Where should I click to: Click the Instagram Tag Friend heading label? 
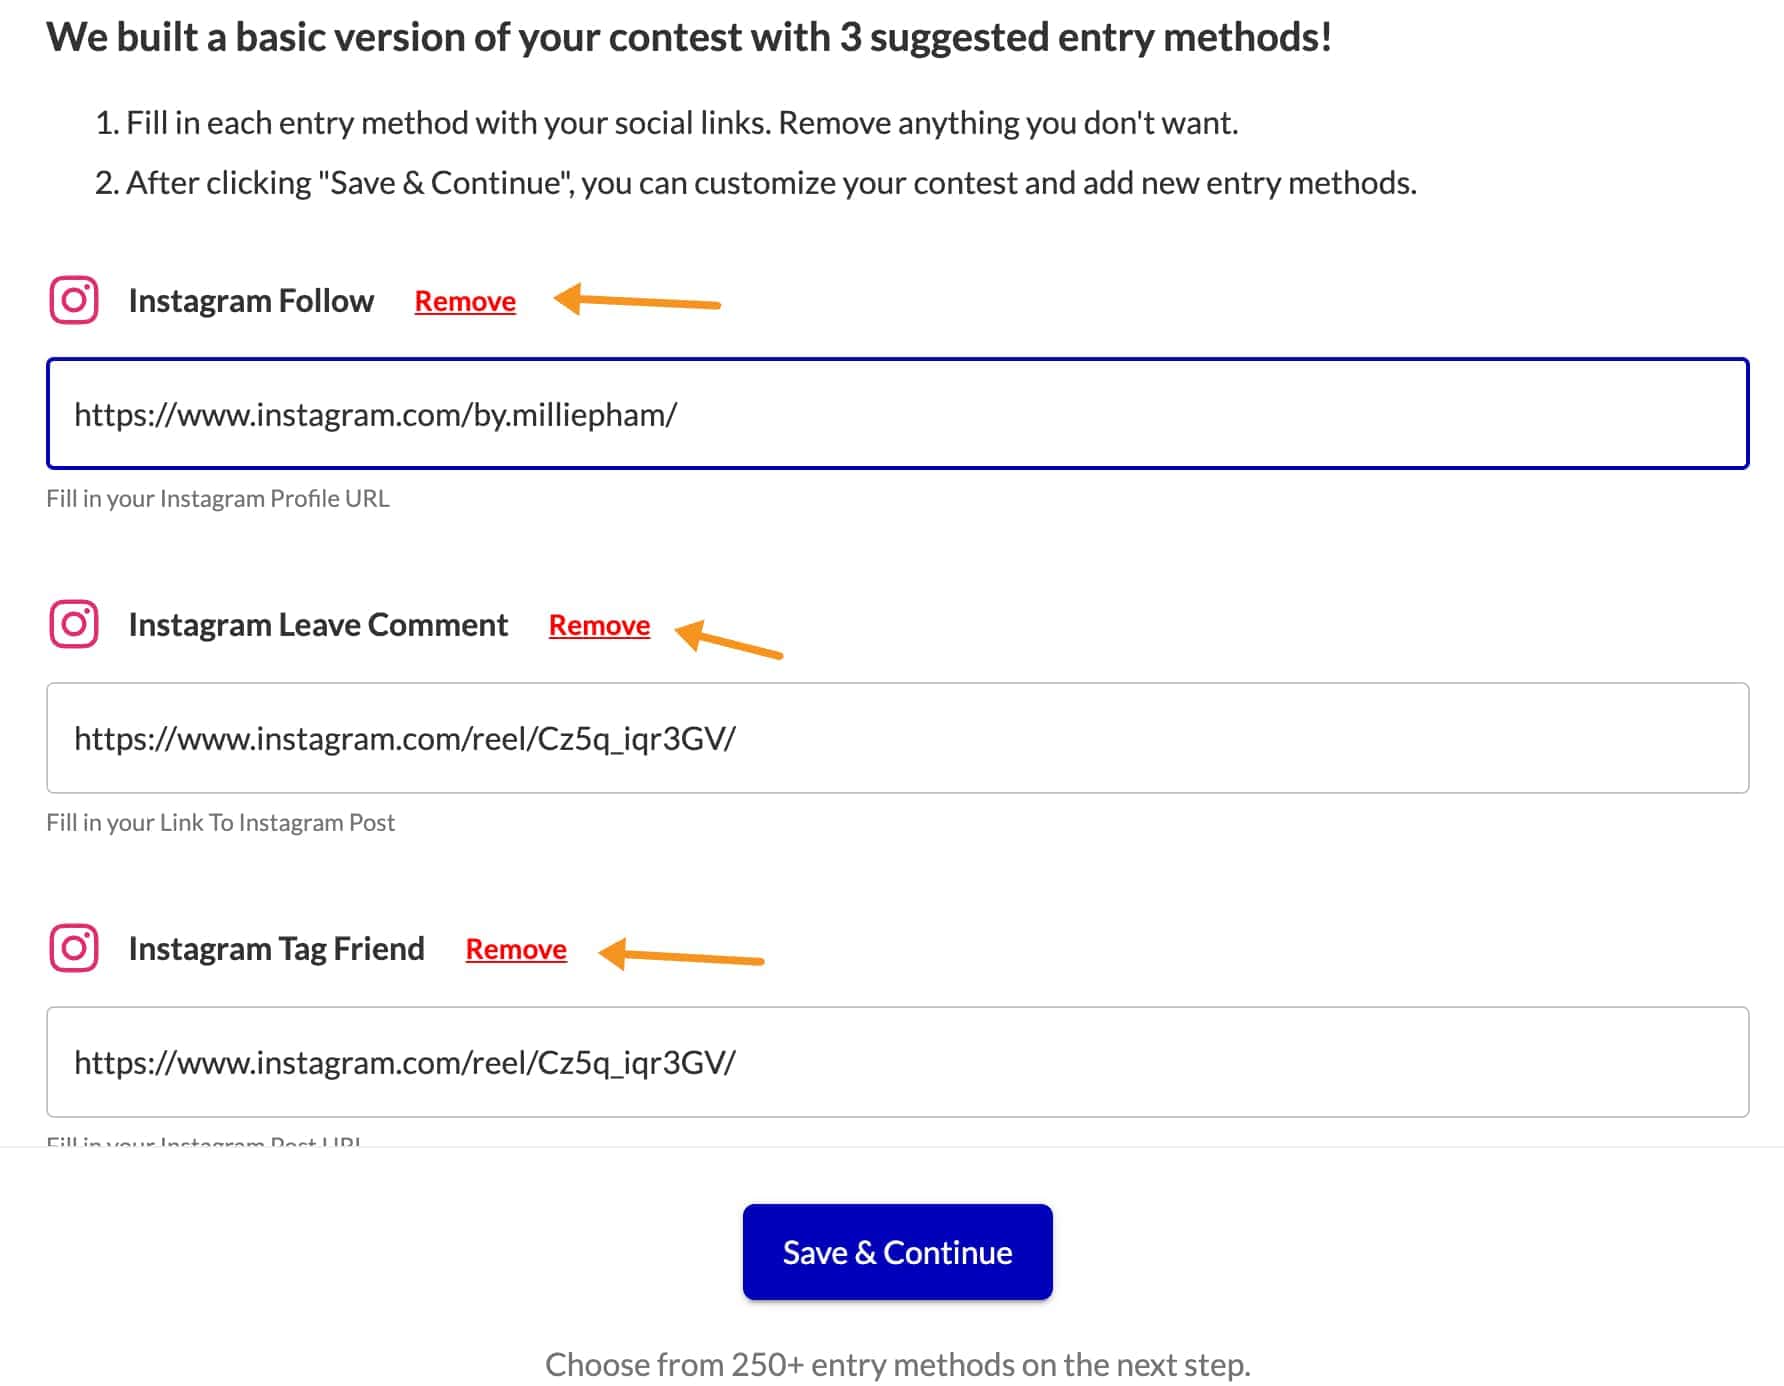point(276,948)
